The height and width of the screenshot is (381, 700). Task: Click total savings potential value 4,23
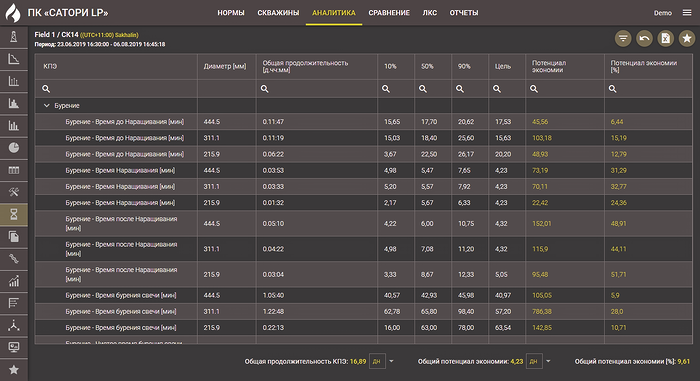[517, 361]
